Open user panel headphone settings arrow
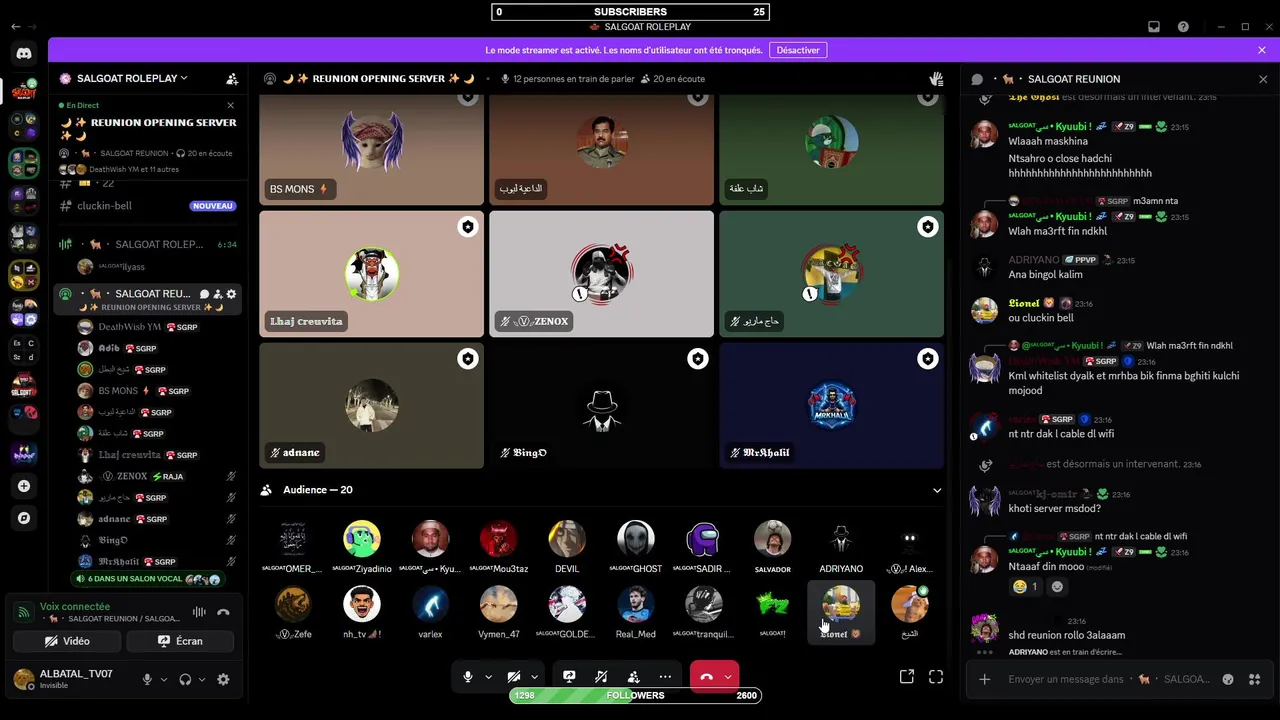Viewport: 1280px width, 720px height. point(202,680)
